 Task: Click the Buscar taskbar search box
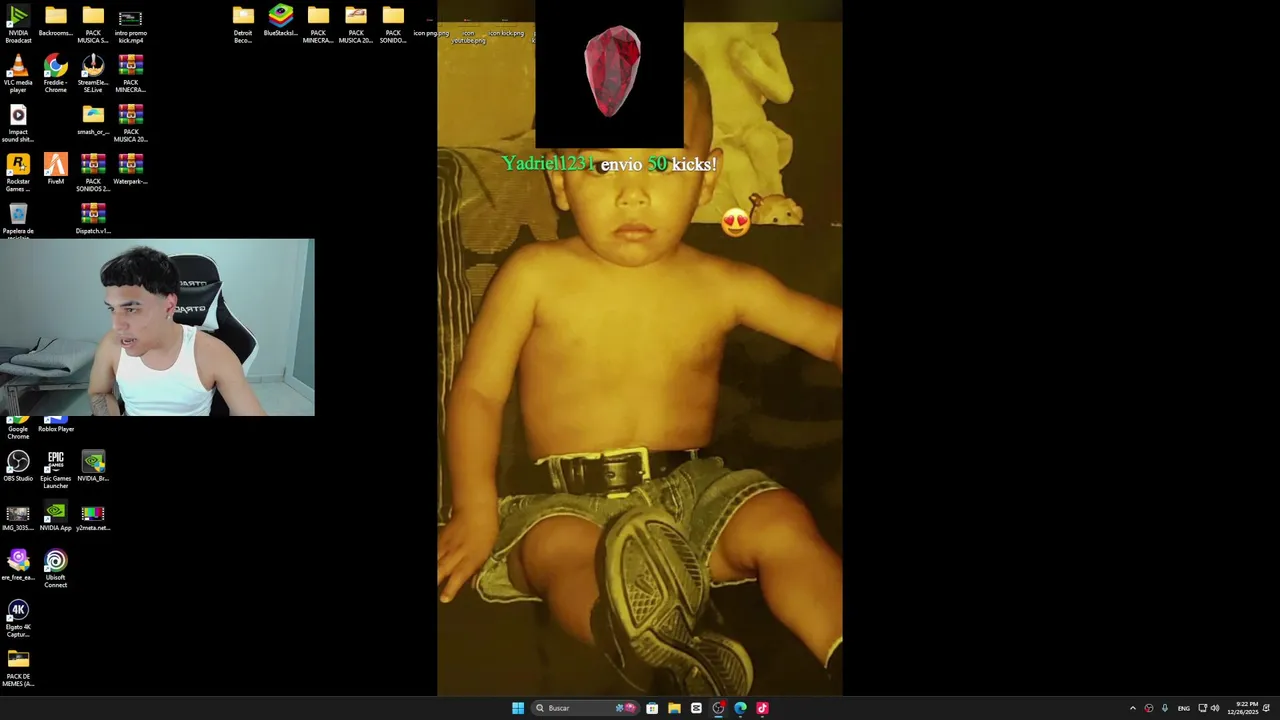(584, 708)
